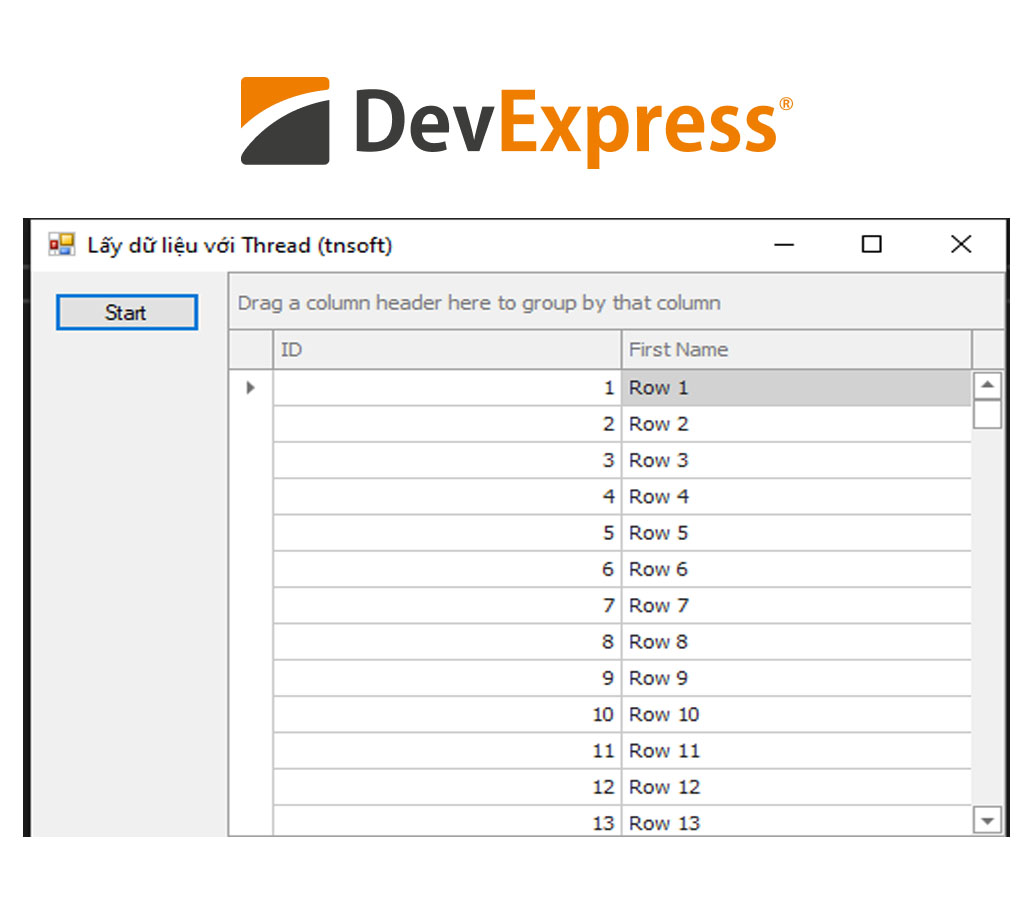Select the cell "Row 3"
The height and width of the screenshot is (900, 1030).
tap(796, 460)
